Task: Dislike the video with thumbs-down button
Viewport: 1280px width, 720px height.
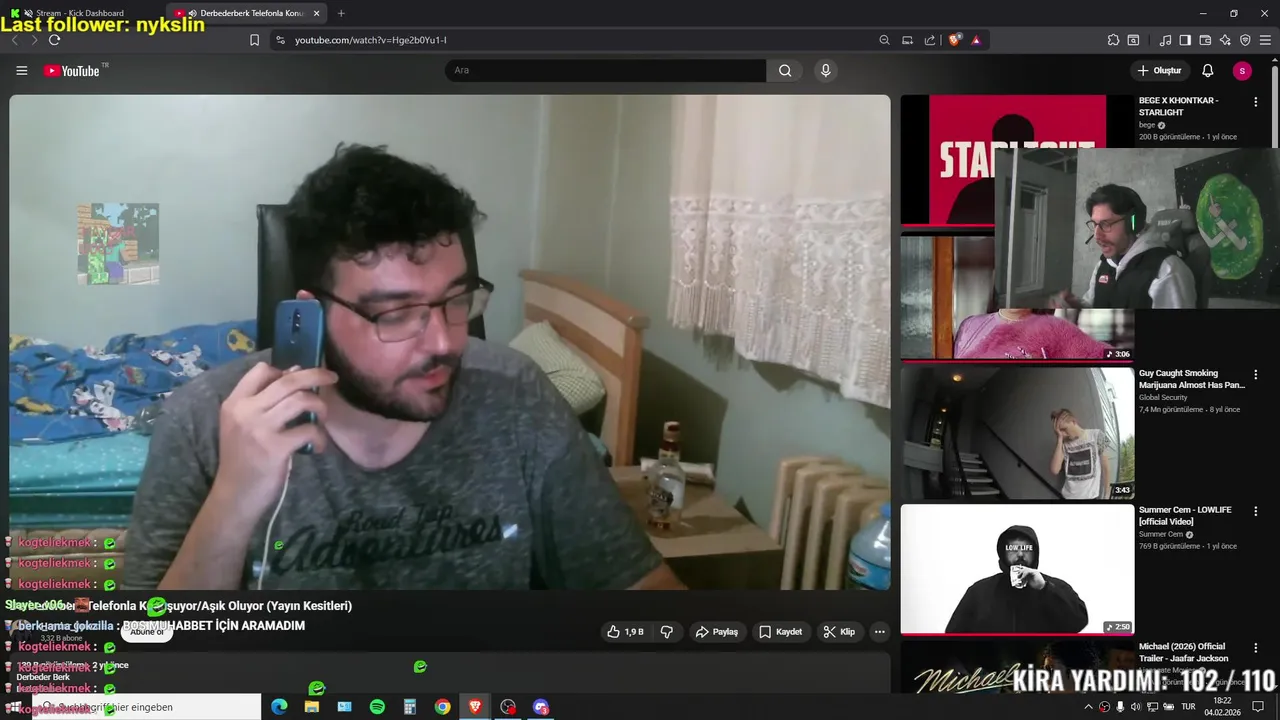Action: [x=667, y=632]
